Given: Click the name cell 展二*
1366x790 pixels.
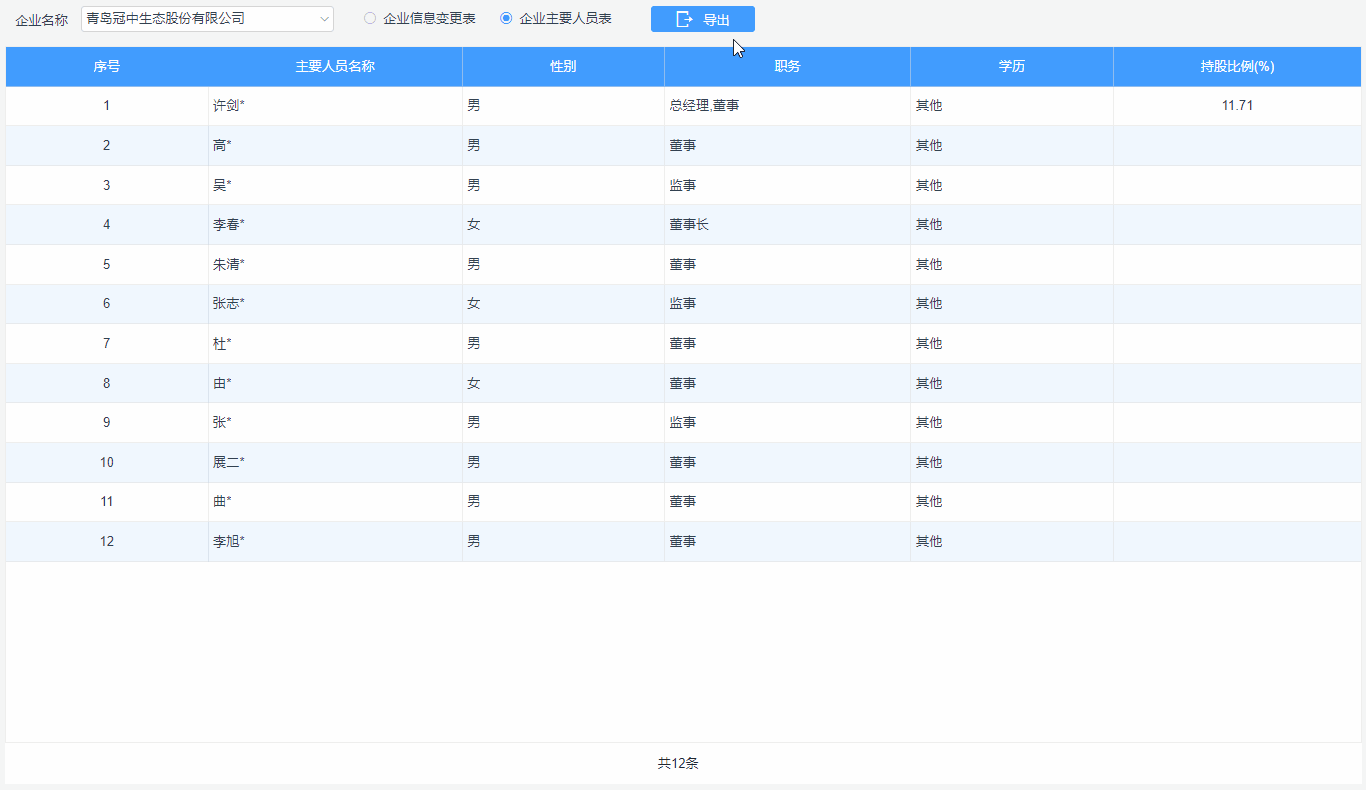Looking at the screenshot, I should tap(229, 463).
